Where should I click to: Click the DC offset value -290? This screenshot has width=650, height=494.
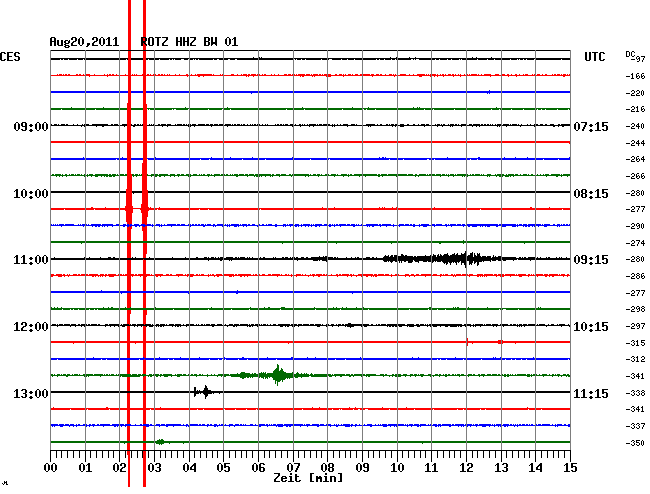coord(635,226)
